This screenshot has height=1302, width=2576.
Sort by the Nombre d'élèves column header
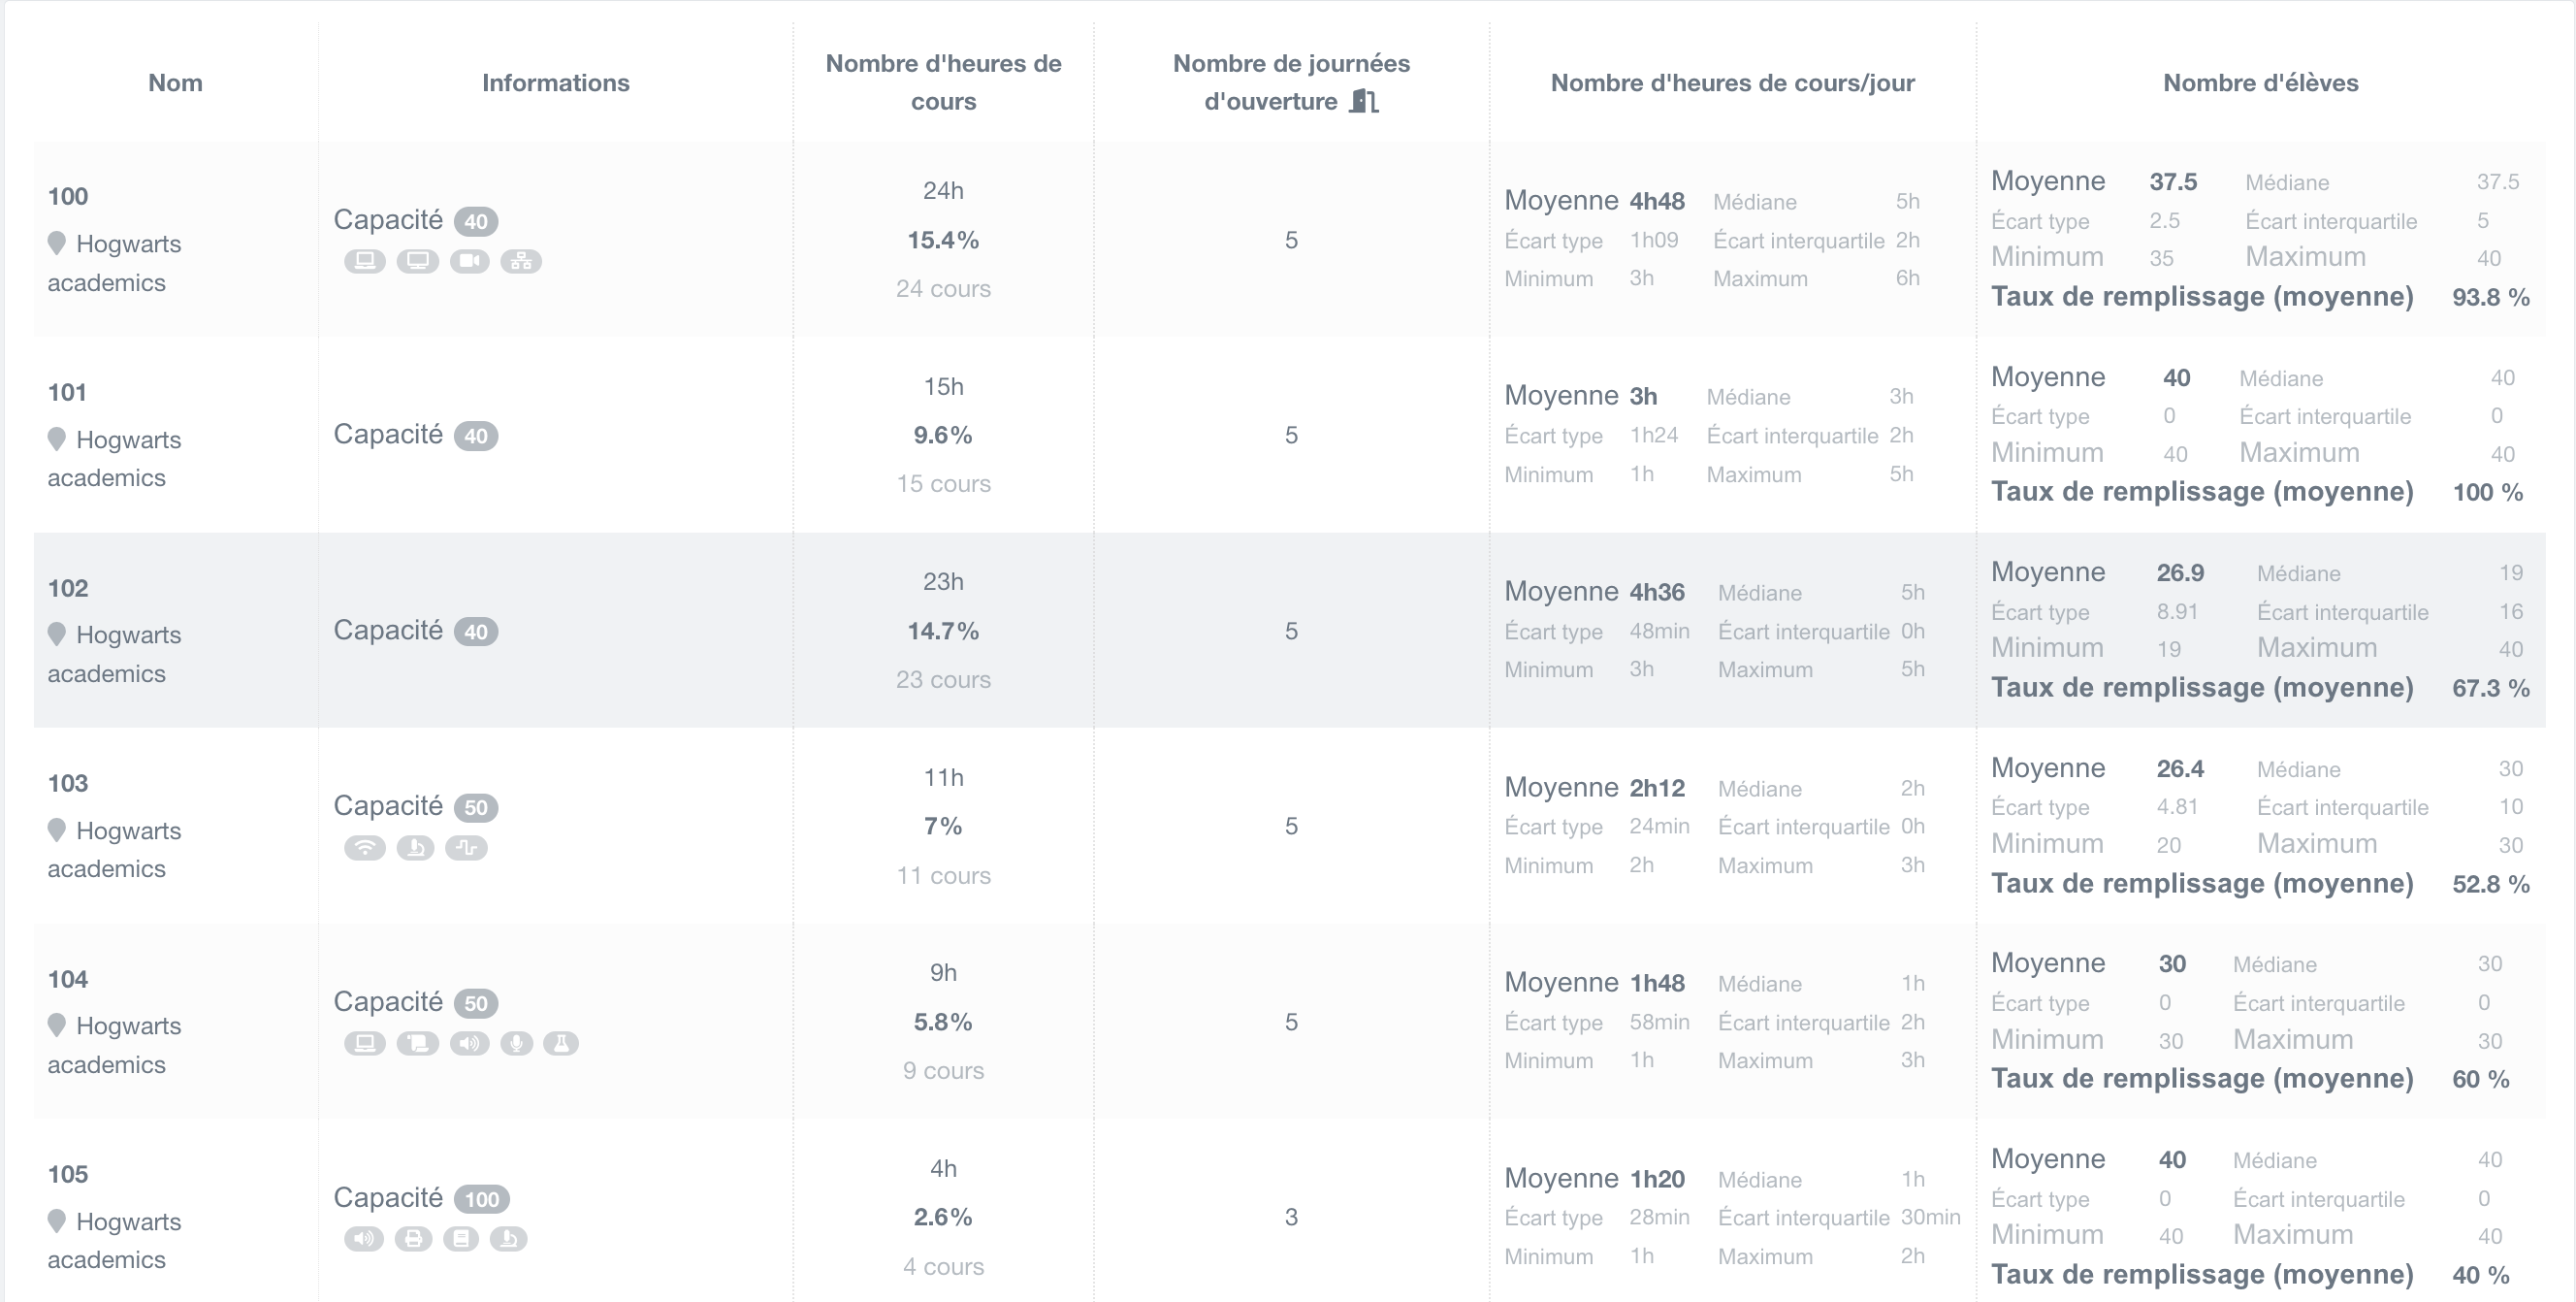(x=2260, y=83)
